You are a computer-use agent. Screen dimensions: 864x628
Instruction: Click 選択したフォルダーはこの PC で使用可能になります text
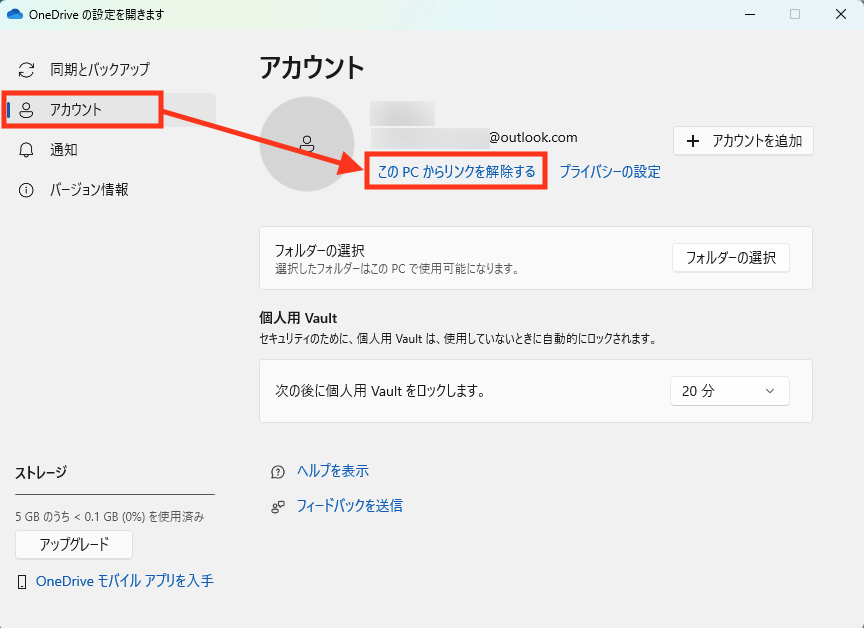[x=397, y=269]
